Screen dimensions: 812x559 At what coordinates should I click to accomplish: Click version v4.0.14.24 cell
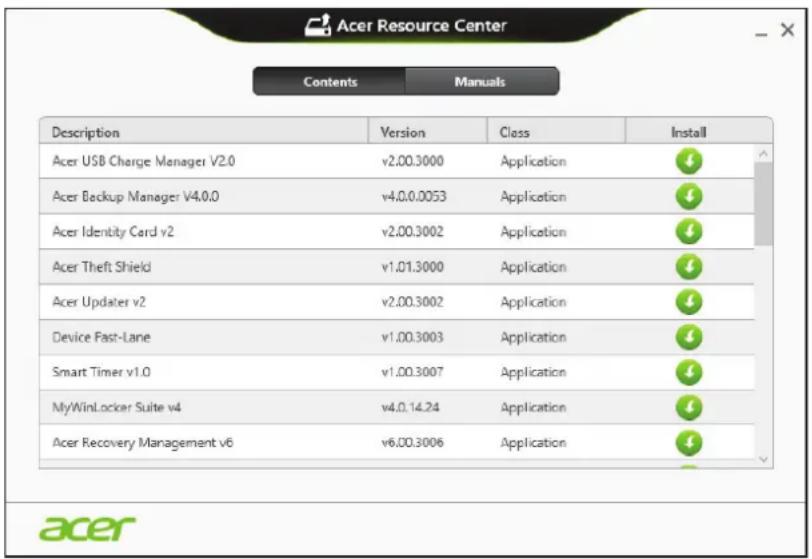click(410, 407)
